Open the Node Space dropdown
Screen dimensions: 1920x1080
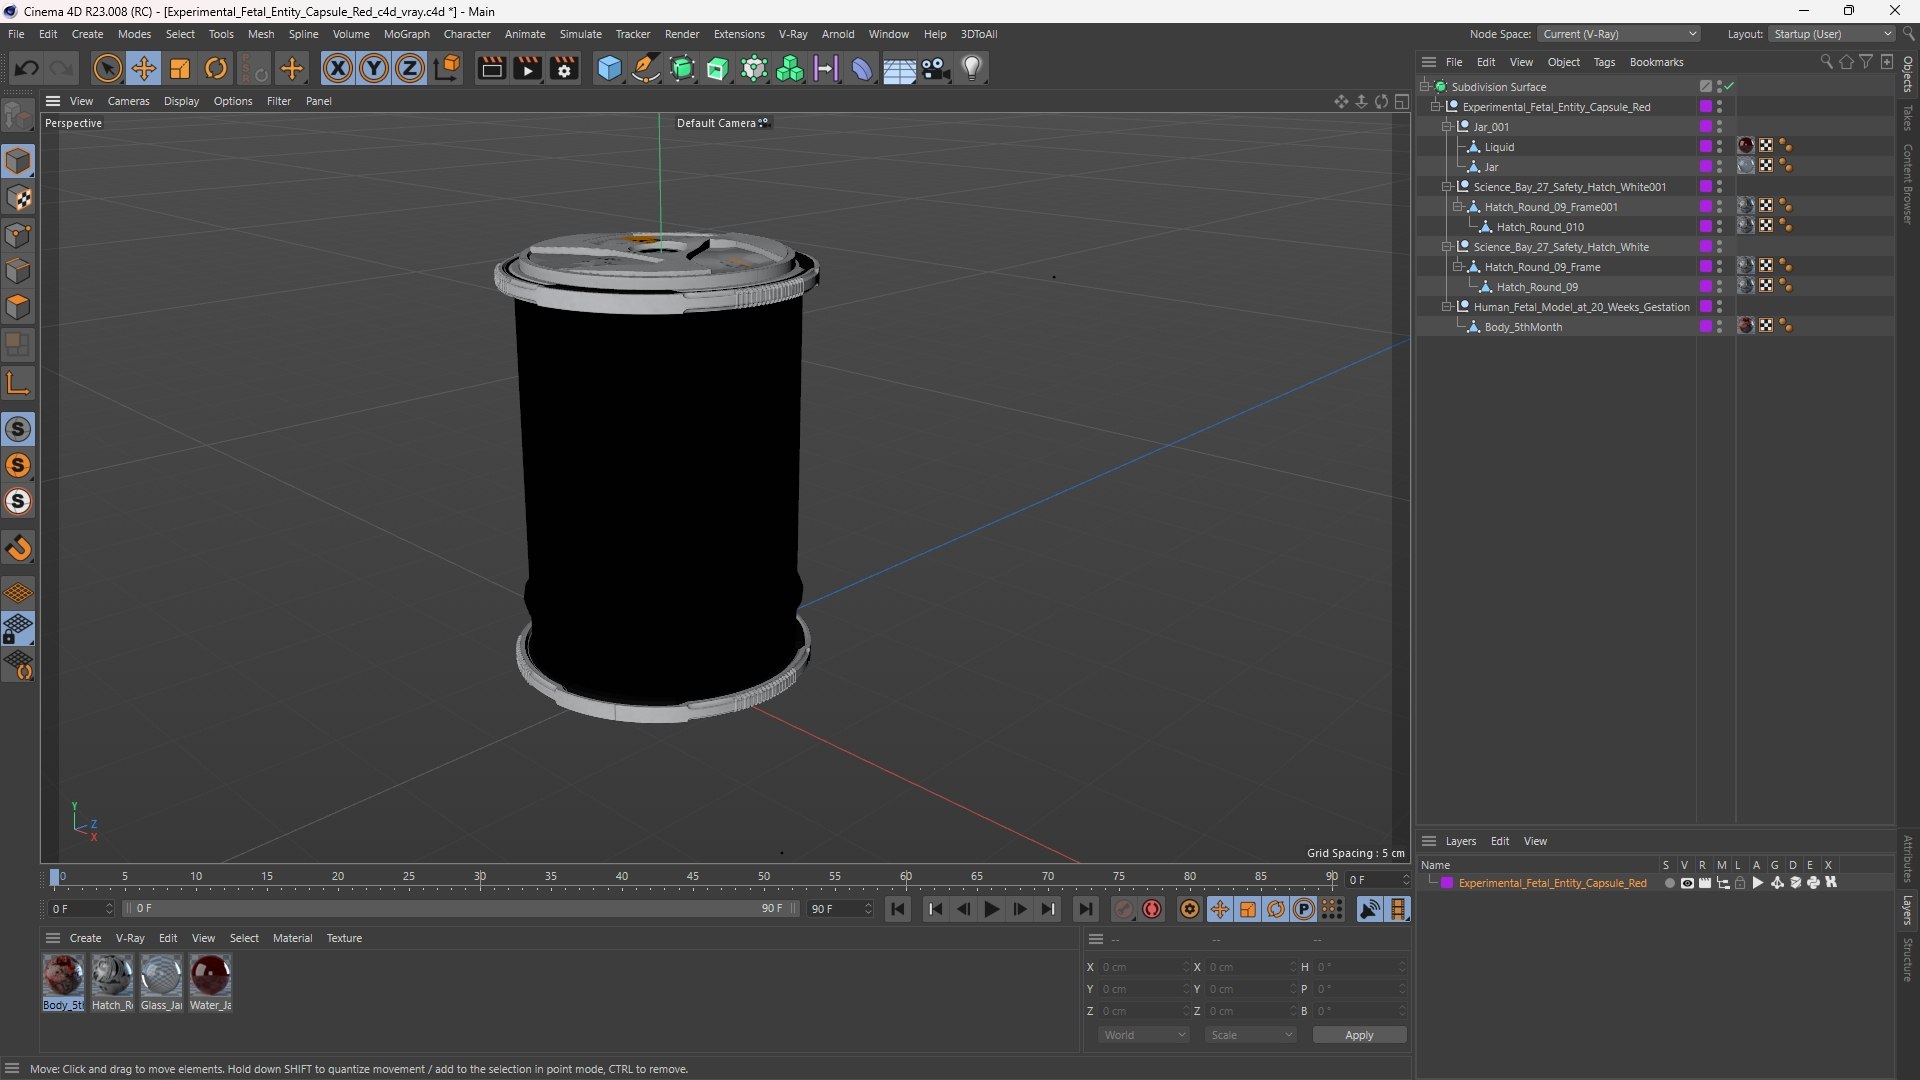[1618, 34]
